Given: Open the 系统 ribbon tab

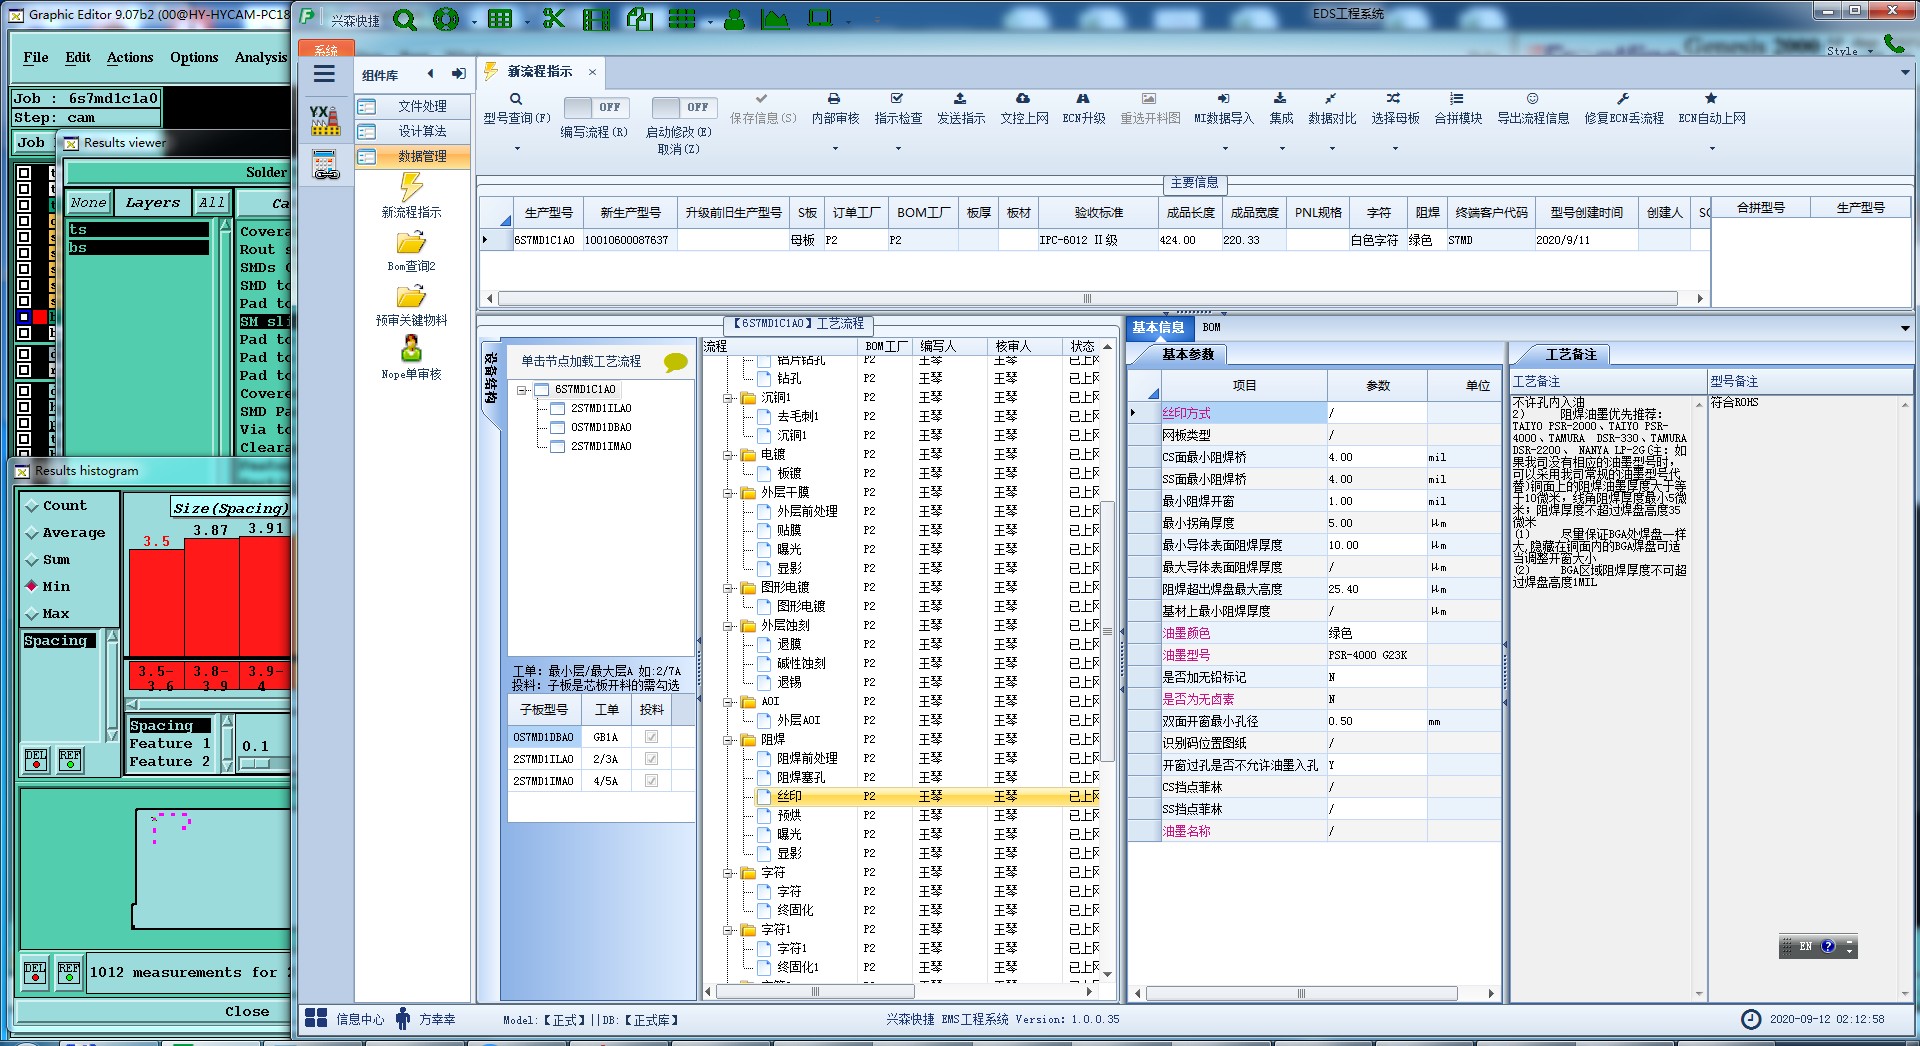Looking at the screenshot, I should click(326, 49).
